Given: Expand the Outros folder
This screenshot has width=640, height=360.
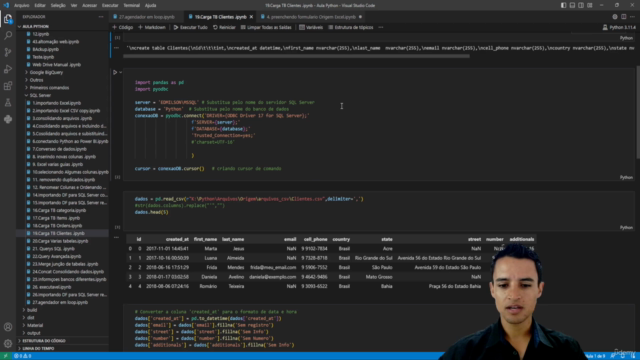Looking at the screenshot, I should coord(36,80).
